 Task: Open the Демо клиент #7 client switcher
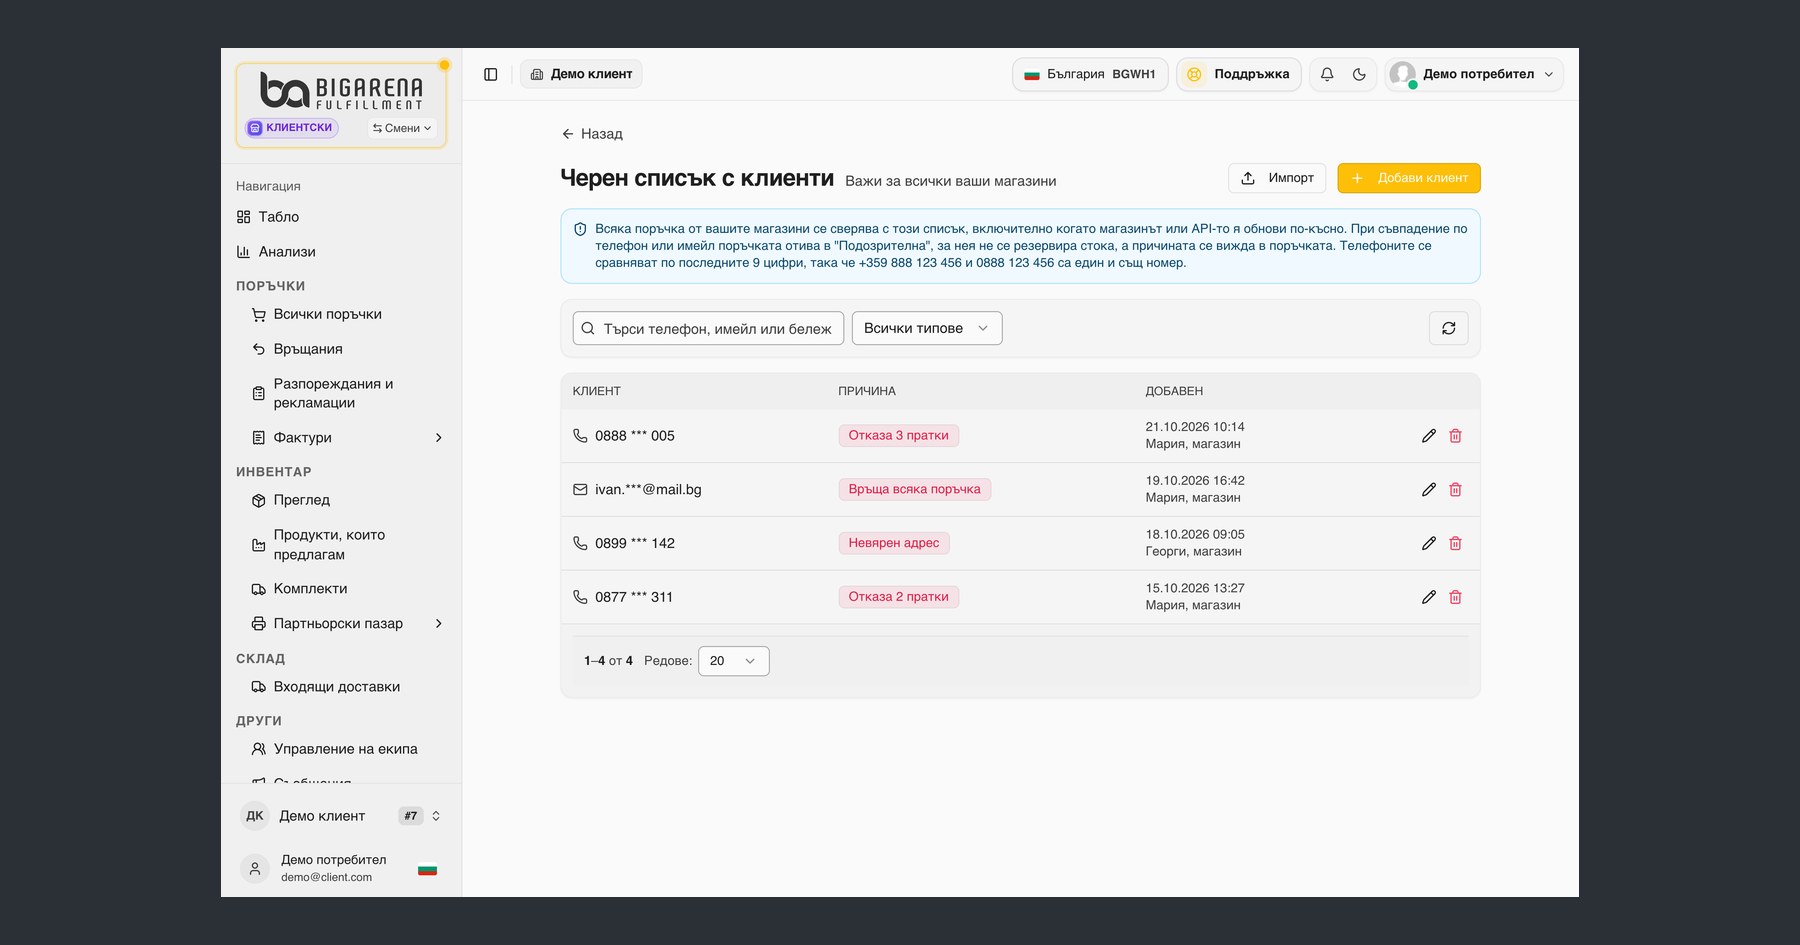(341, 816)
